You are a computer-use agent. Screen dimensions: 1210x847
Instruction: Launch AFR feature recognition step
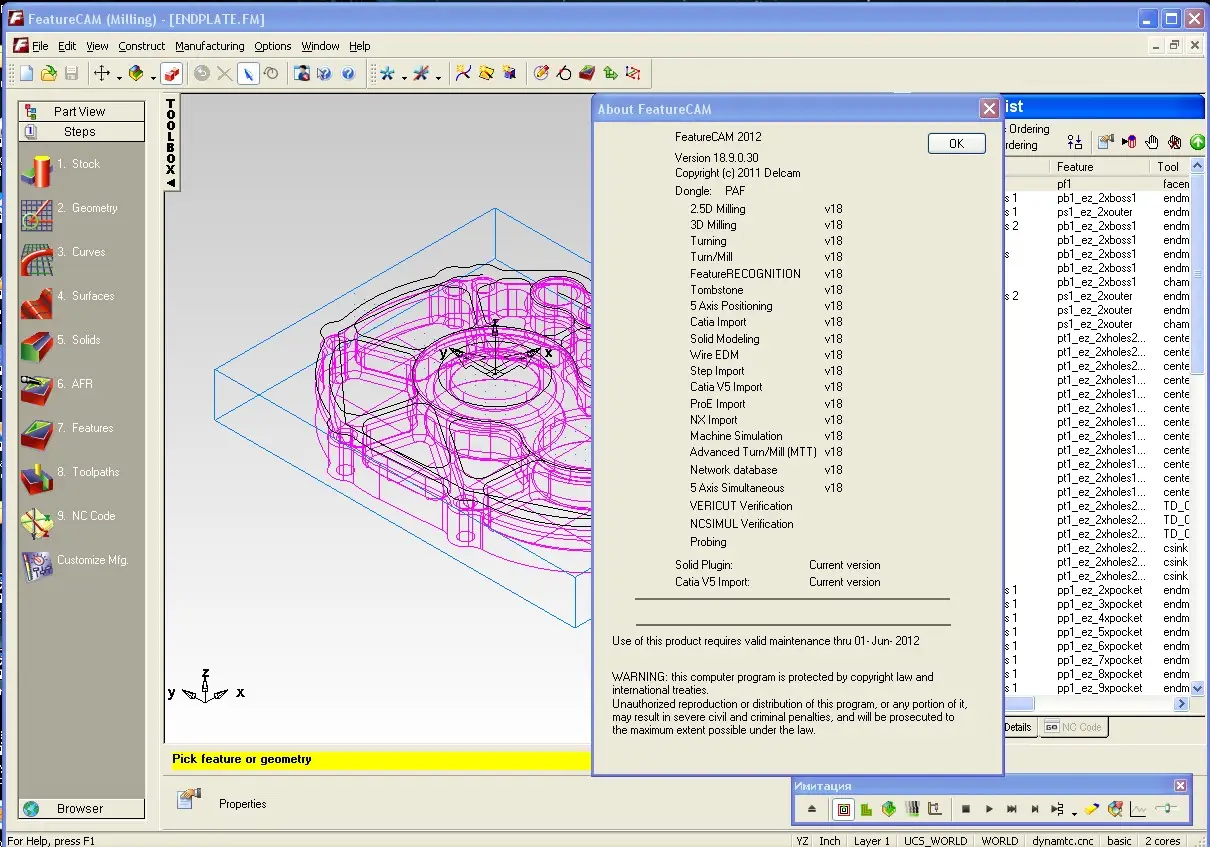pyautogui.click(x=36, y=390)
